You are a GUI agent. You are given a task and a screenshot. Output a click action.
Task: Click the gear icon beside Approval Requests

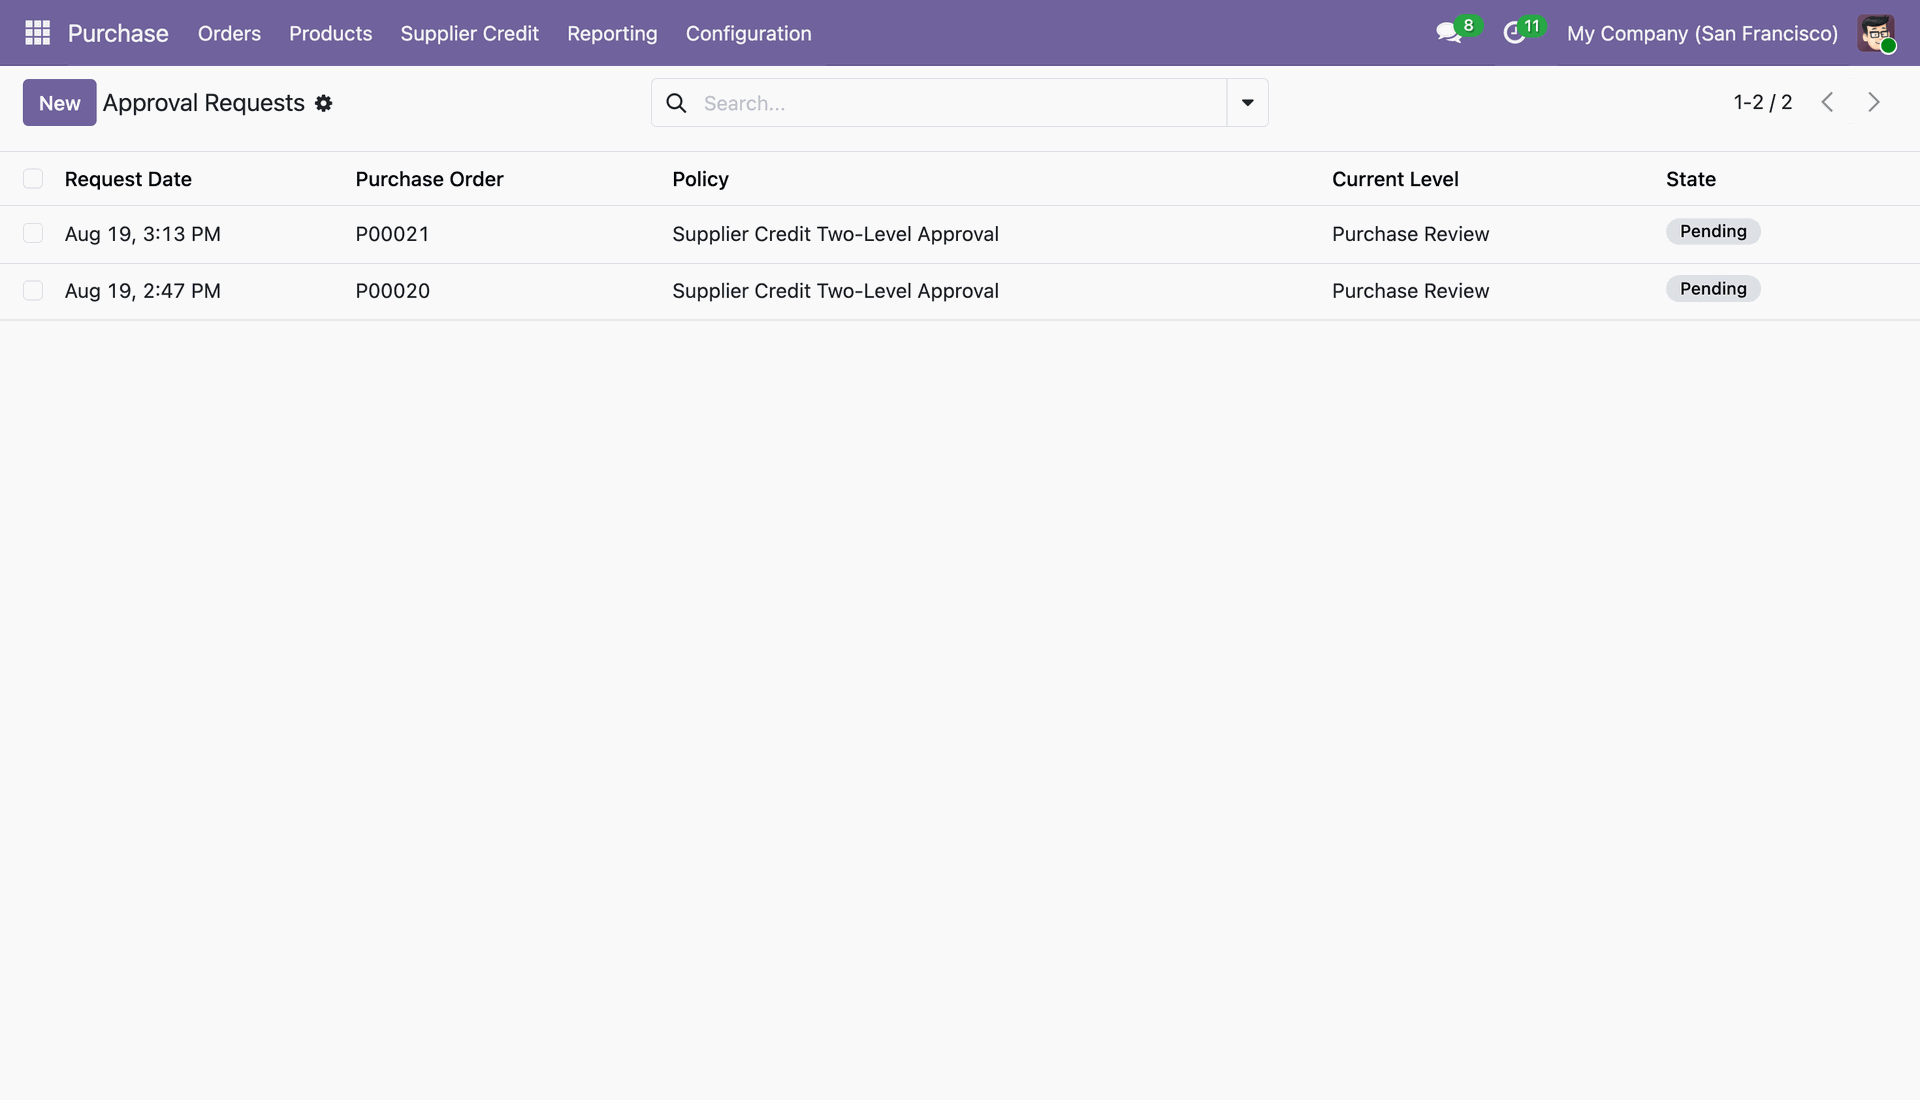[x=323, y=103]
